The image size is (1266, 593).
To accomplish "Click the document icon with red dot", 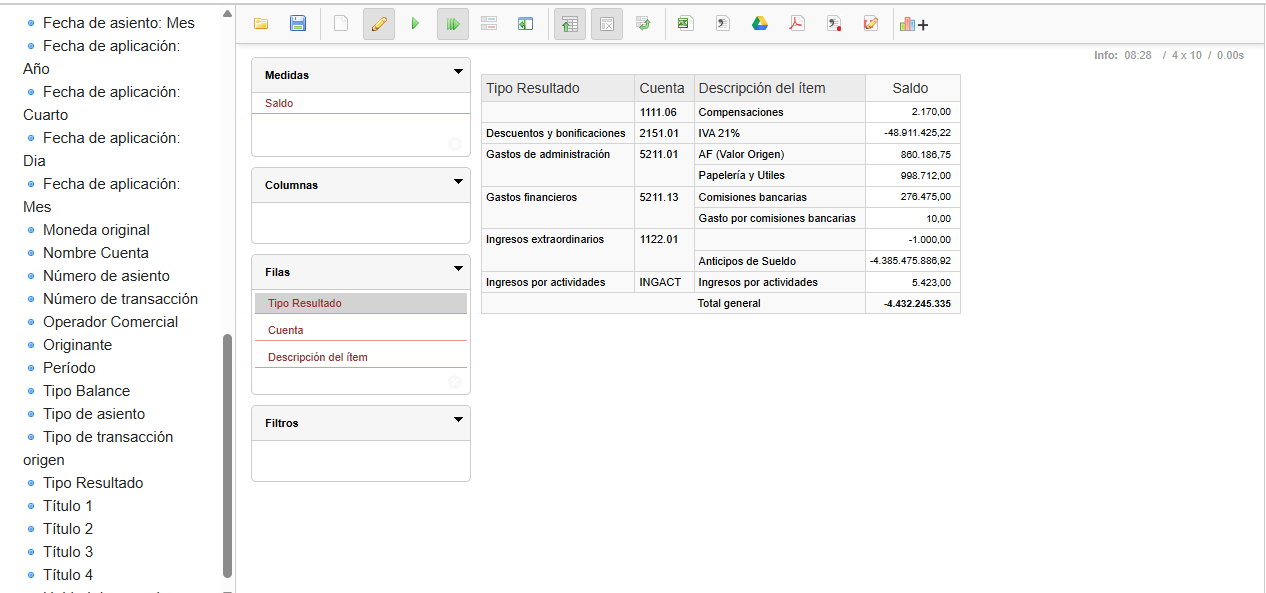I will (x=834, y=24).
